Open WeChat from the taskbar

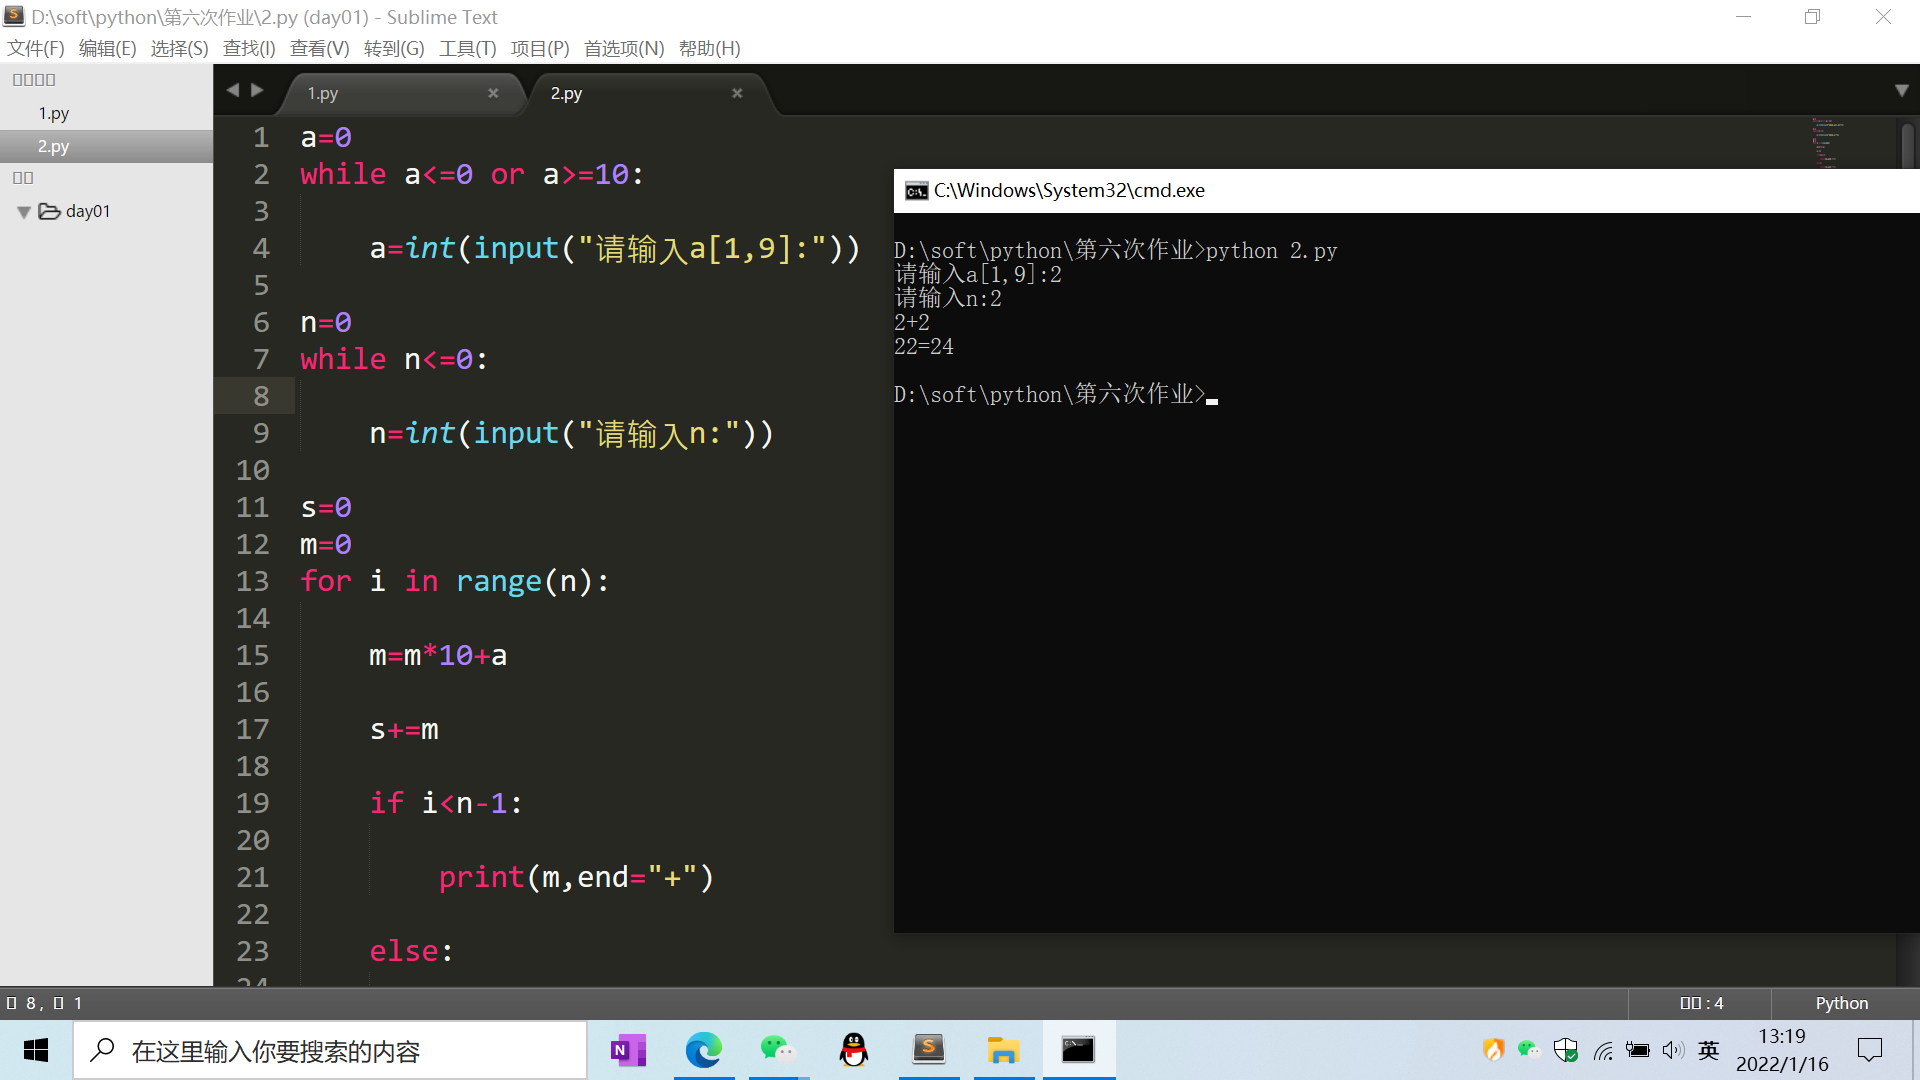click(779, 1050)
